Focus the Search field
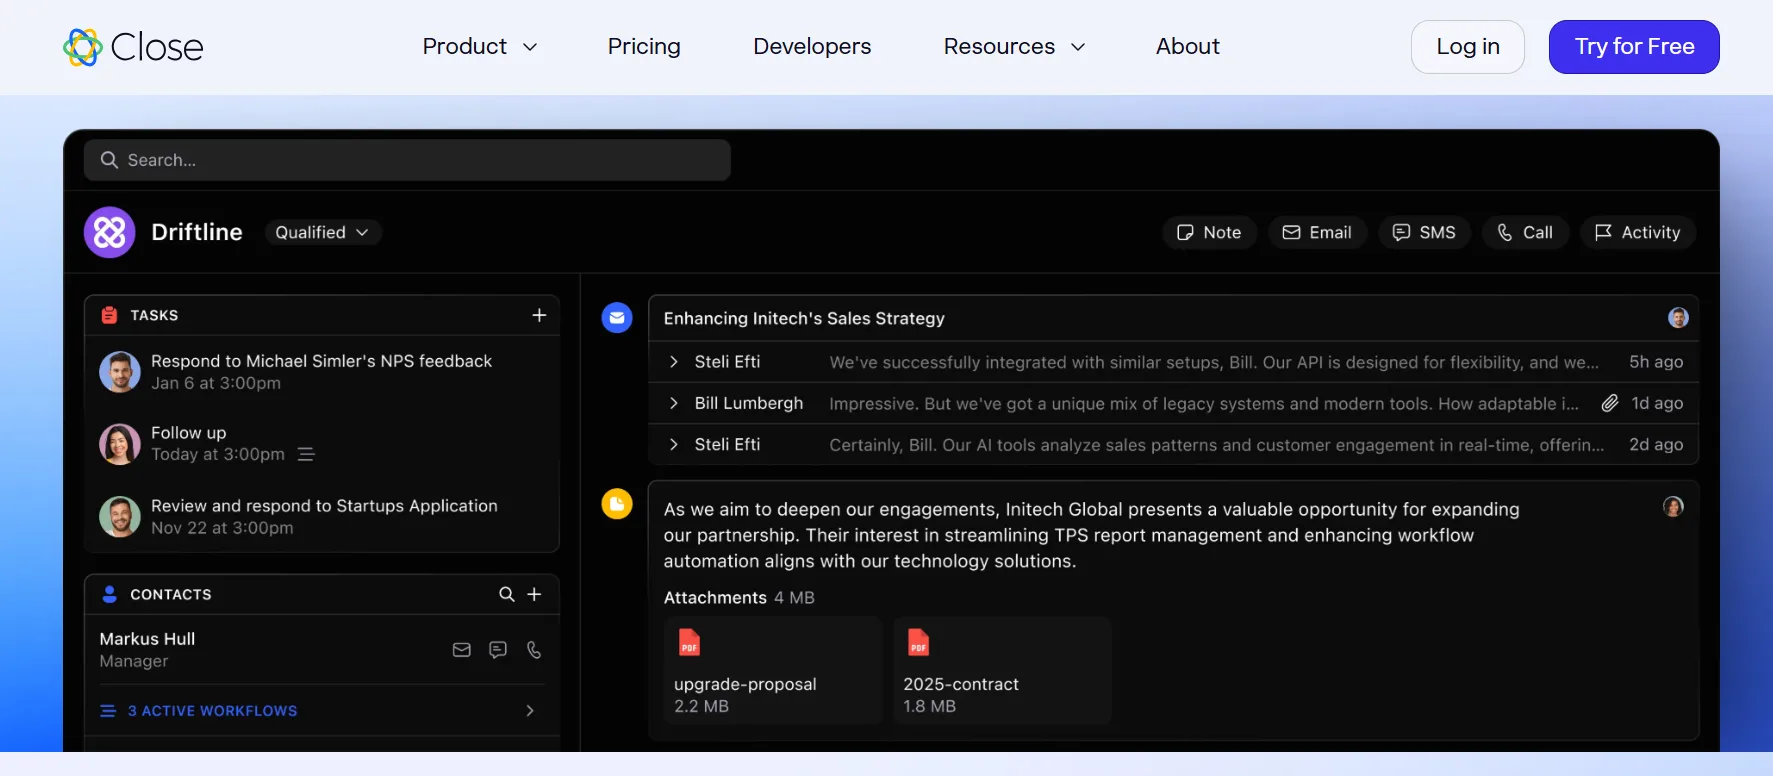The width and height of the screenshot is (1773, 776). point(407,160)
